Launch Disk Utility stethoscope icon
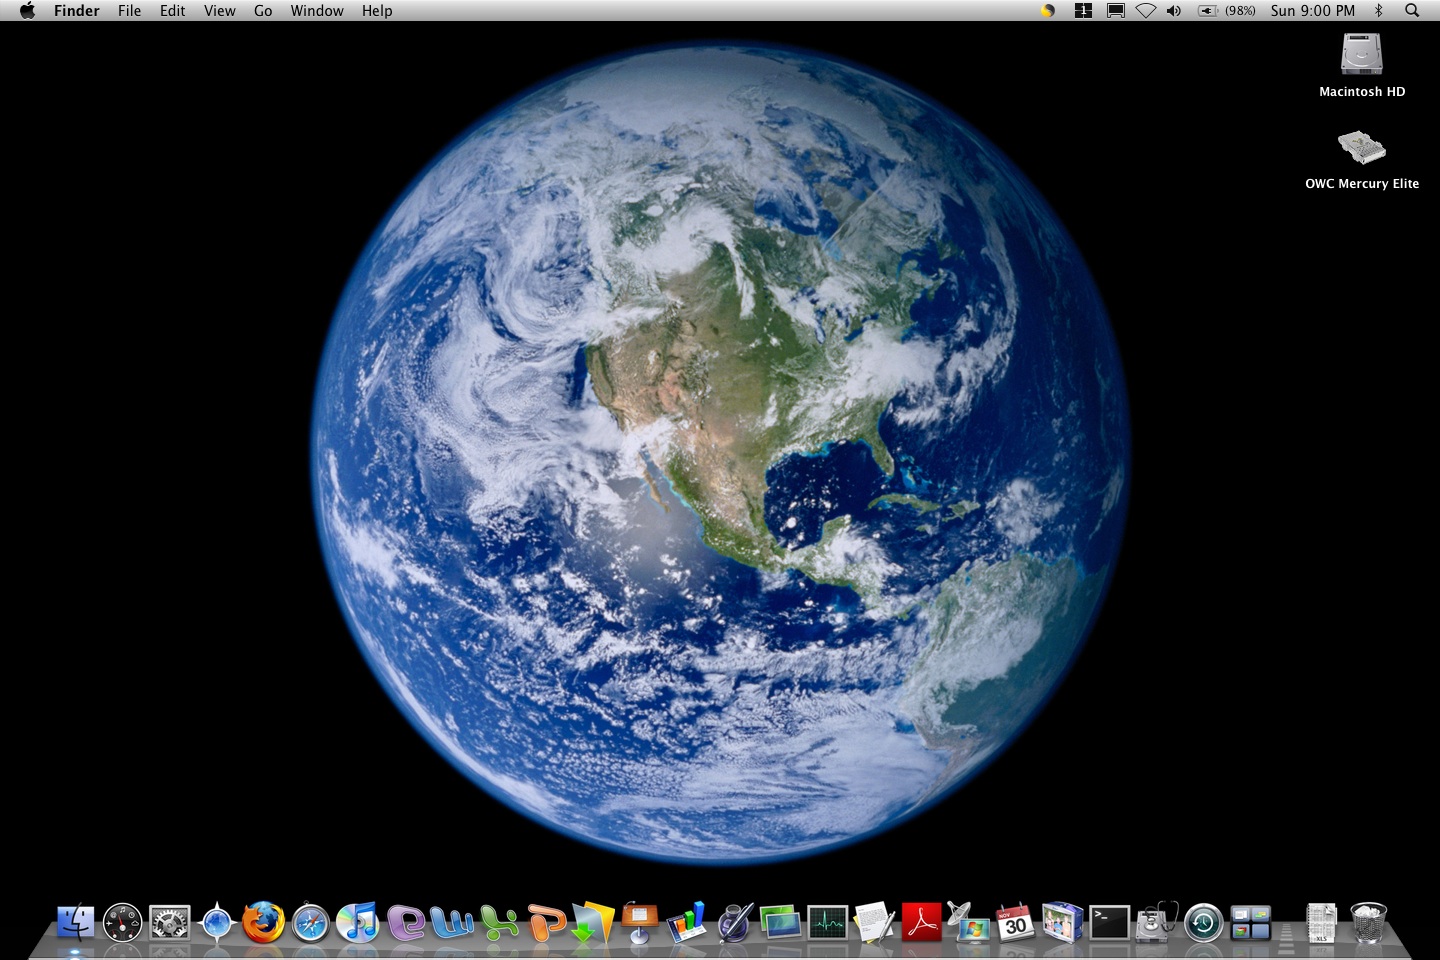Screen dimensions: 1440x960 click(1156, 922)
